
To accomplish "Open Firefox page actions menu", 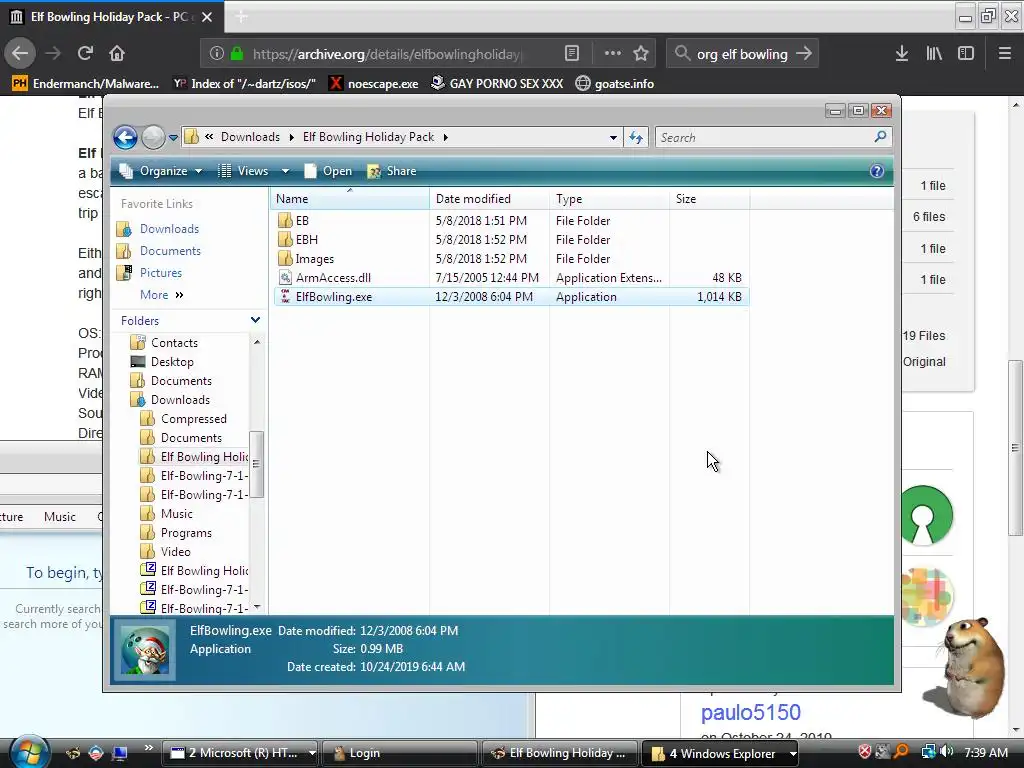I will point(613,54).
